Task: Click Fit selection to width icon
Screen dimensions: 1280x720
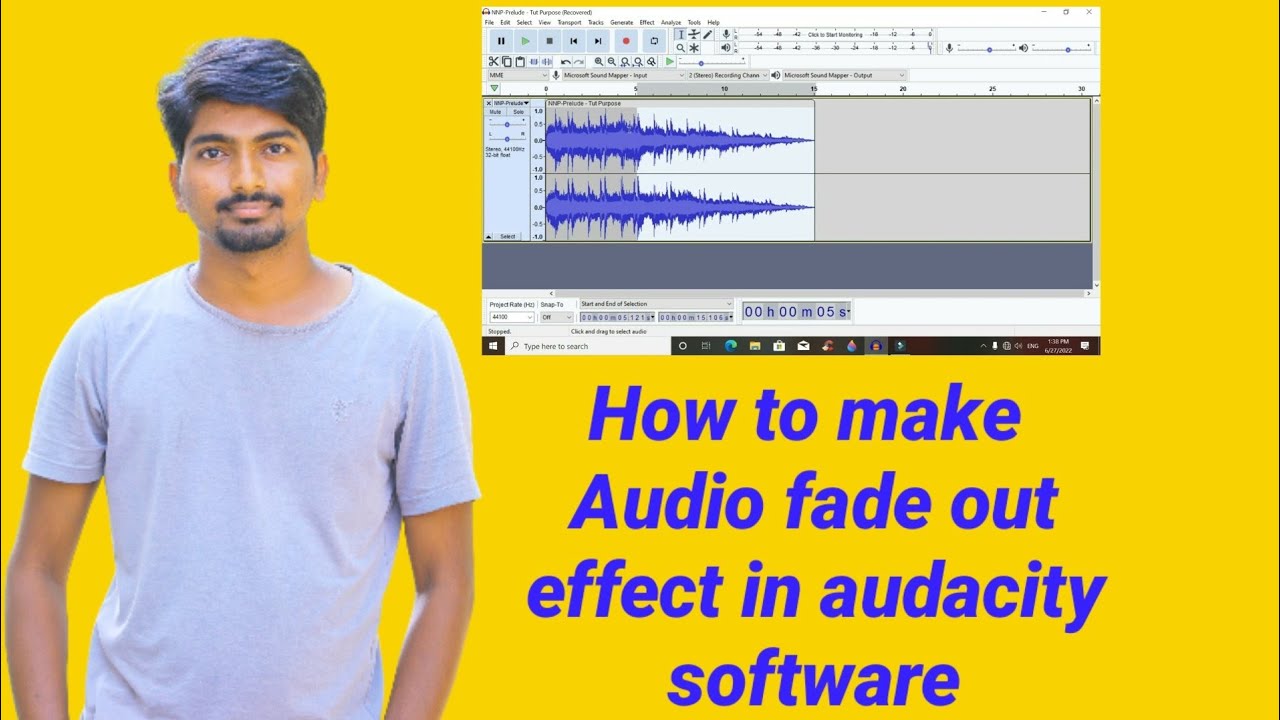Action: [625, 62]
